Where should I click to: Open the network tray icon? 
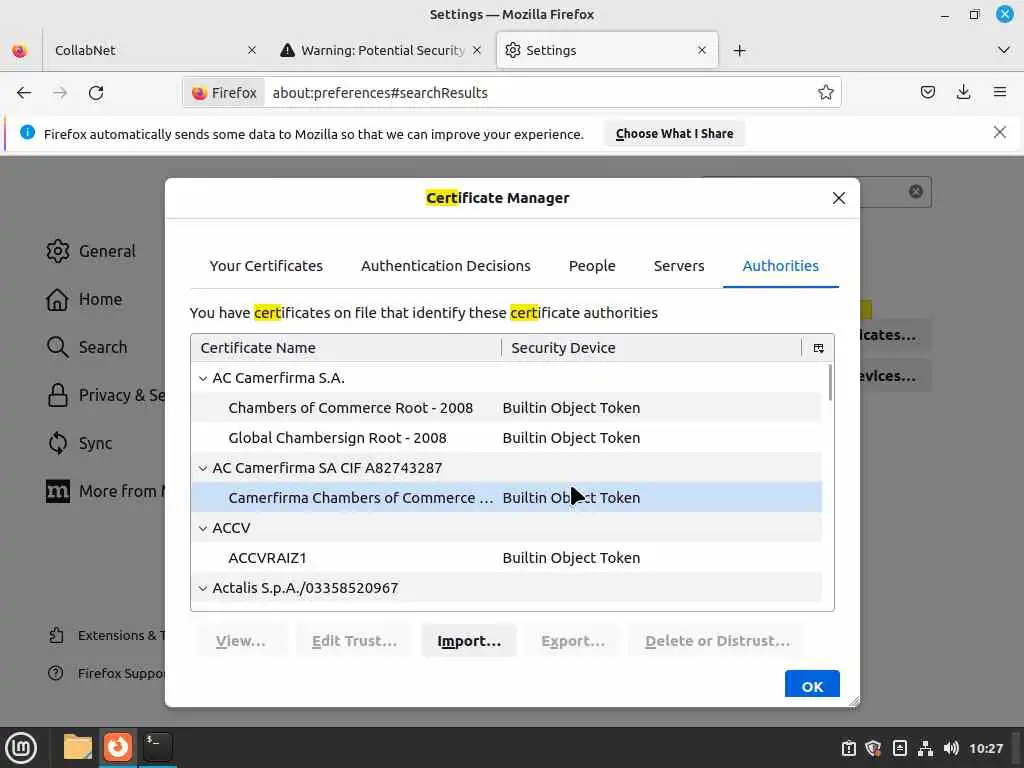(925, 748)
